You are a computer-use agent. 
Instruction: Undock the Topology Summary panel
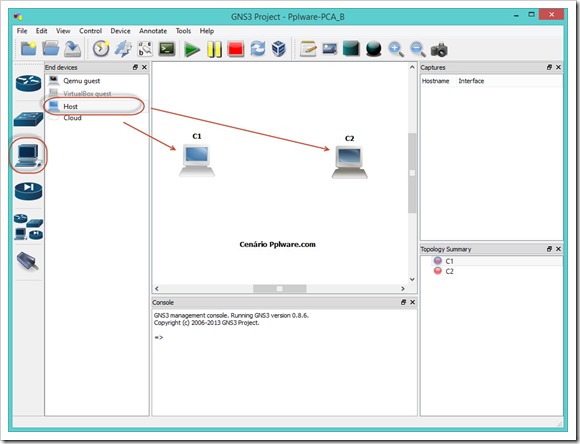tap(549, 249)
